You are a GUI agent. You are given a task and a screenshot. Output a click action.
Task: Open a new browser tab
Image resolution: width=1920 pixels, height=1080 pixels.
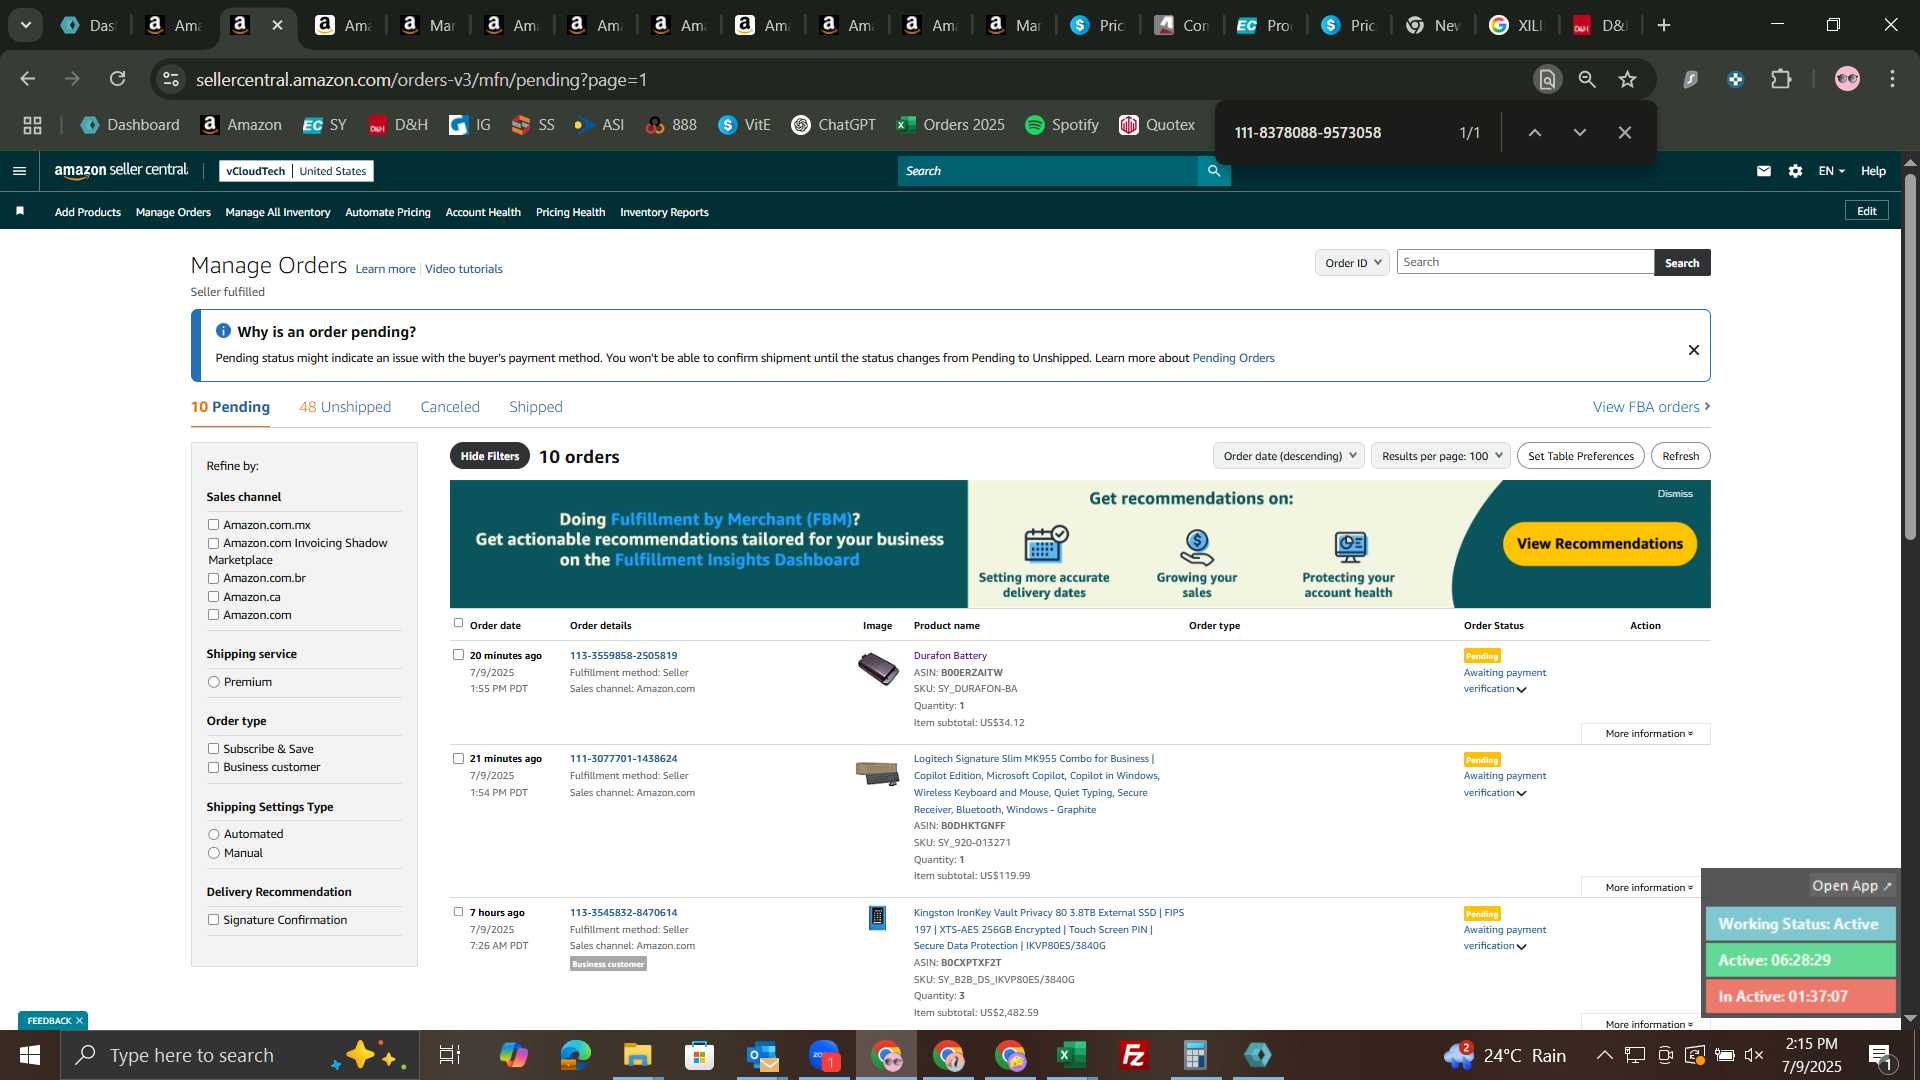tap(1664, 25)
